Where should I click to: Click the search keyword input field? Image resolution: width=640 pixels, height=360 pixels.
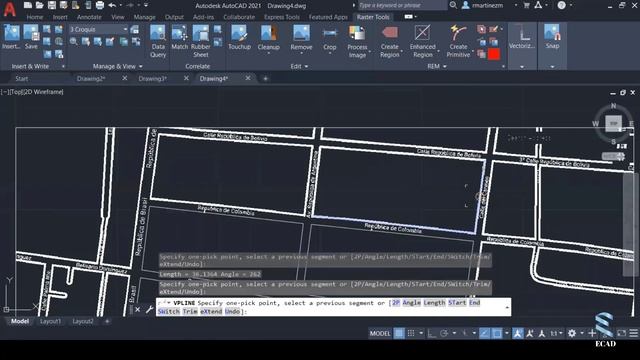[402, 5]
